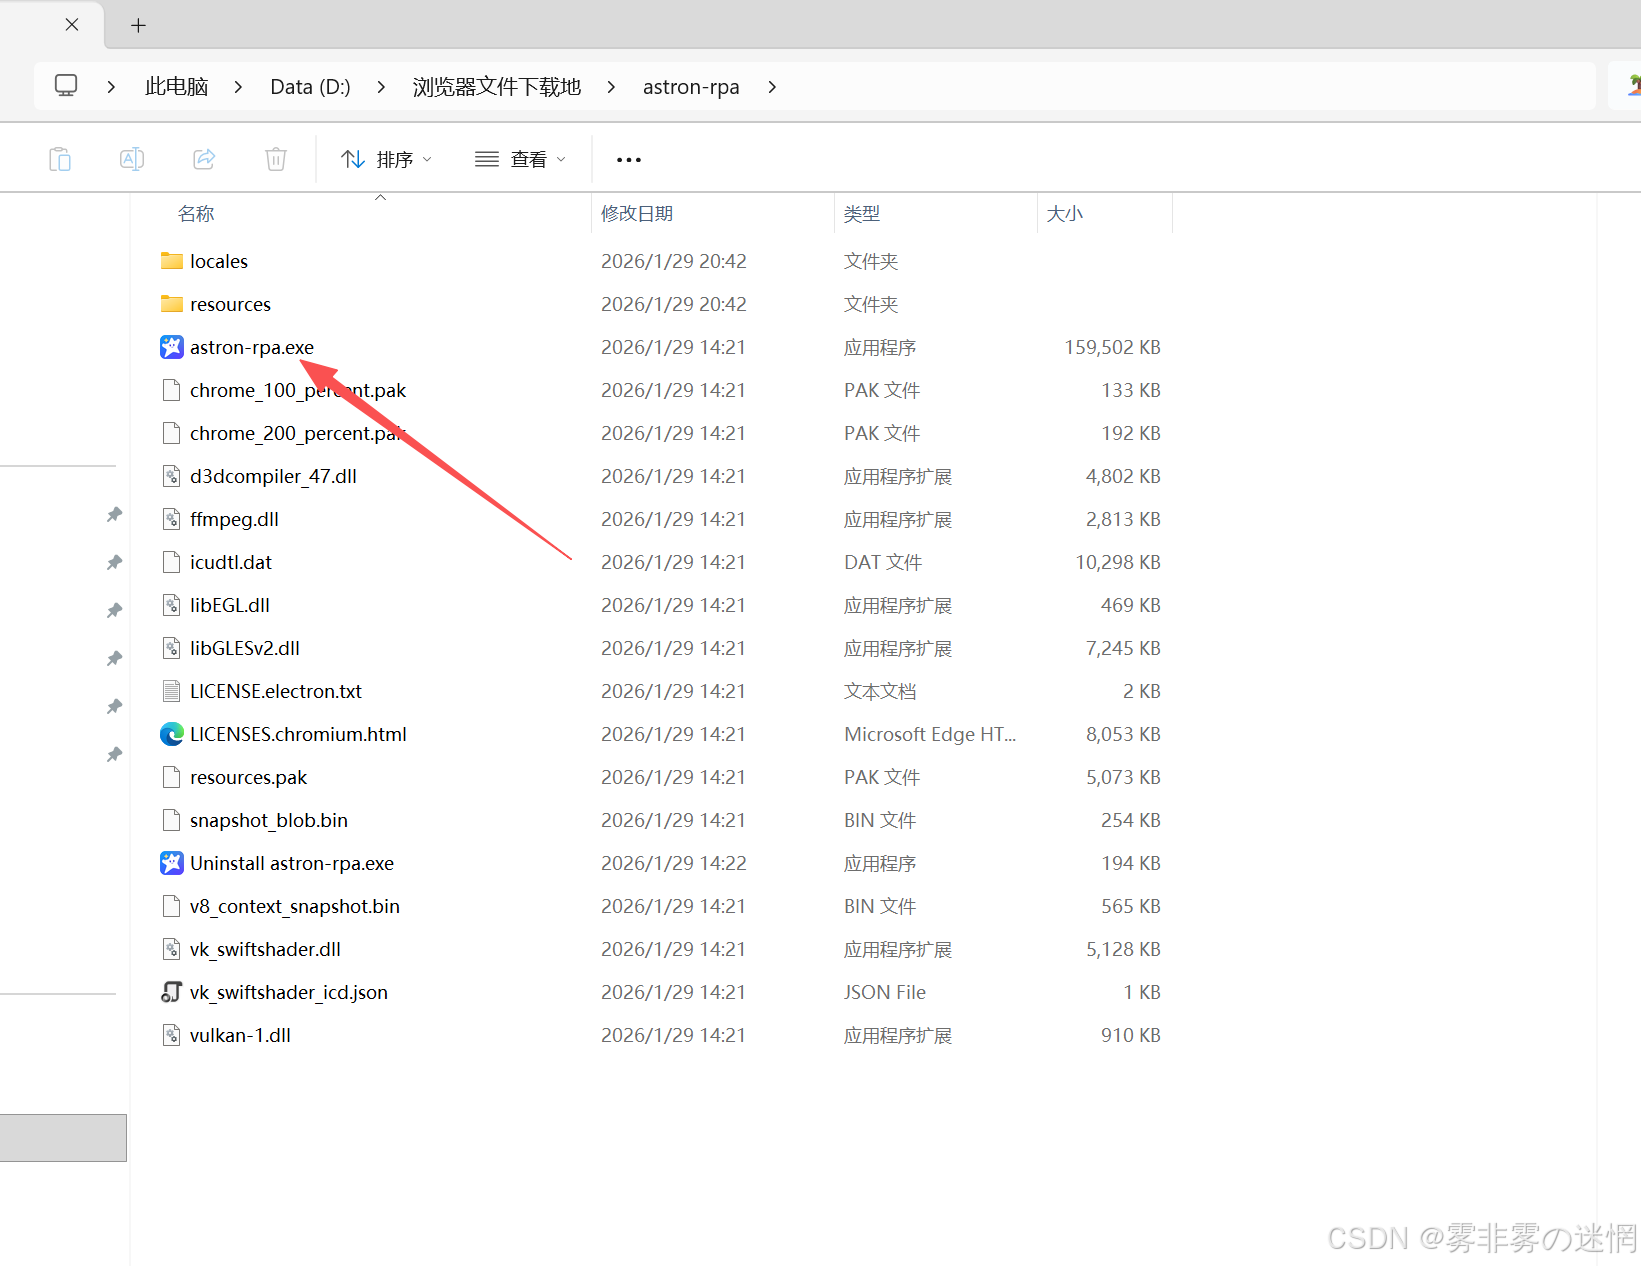
Task: Sort by 大小 column header
Action: (x=1065, y=213)
